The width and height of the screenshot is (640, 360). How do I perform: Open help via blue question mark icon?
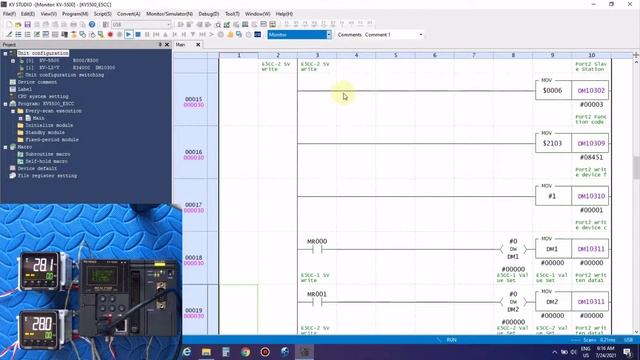pos(92,25)
